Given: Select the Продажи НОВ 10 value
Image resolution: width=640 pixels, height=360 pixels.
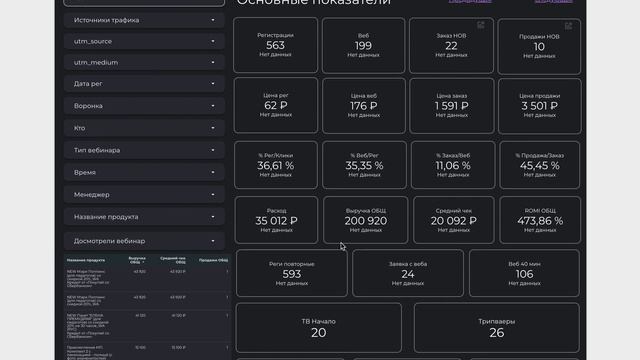Looking at the screenshot, I should [x=539, y=47].
